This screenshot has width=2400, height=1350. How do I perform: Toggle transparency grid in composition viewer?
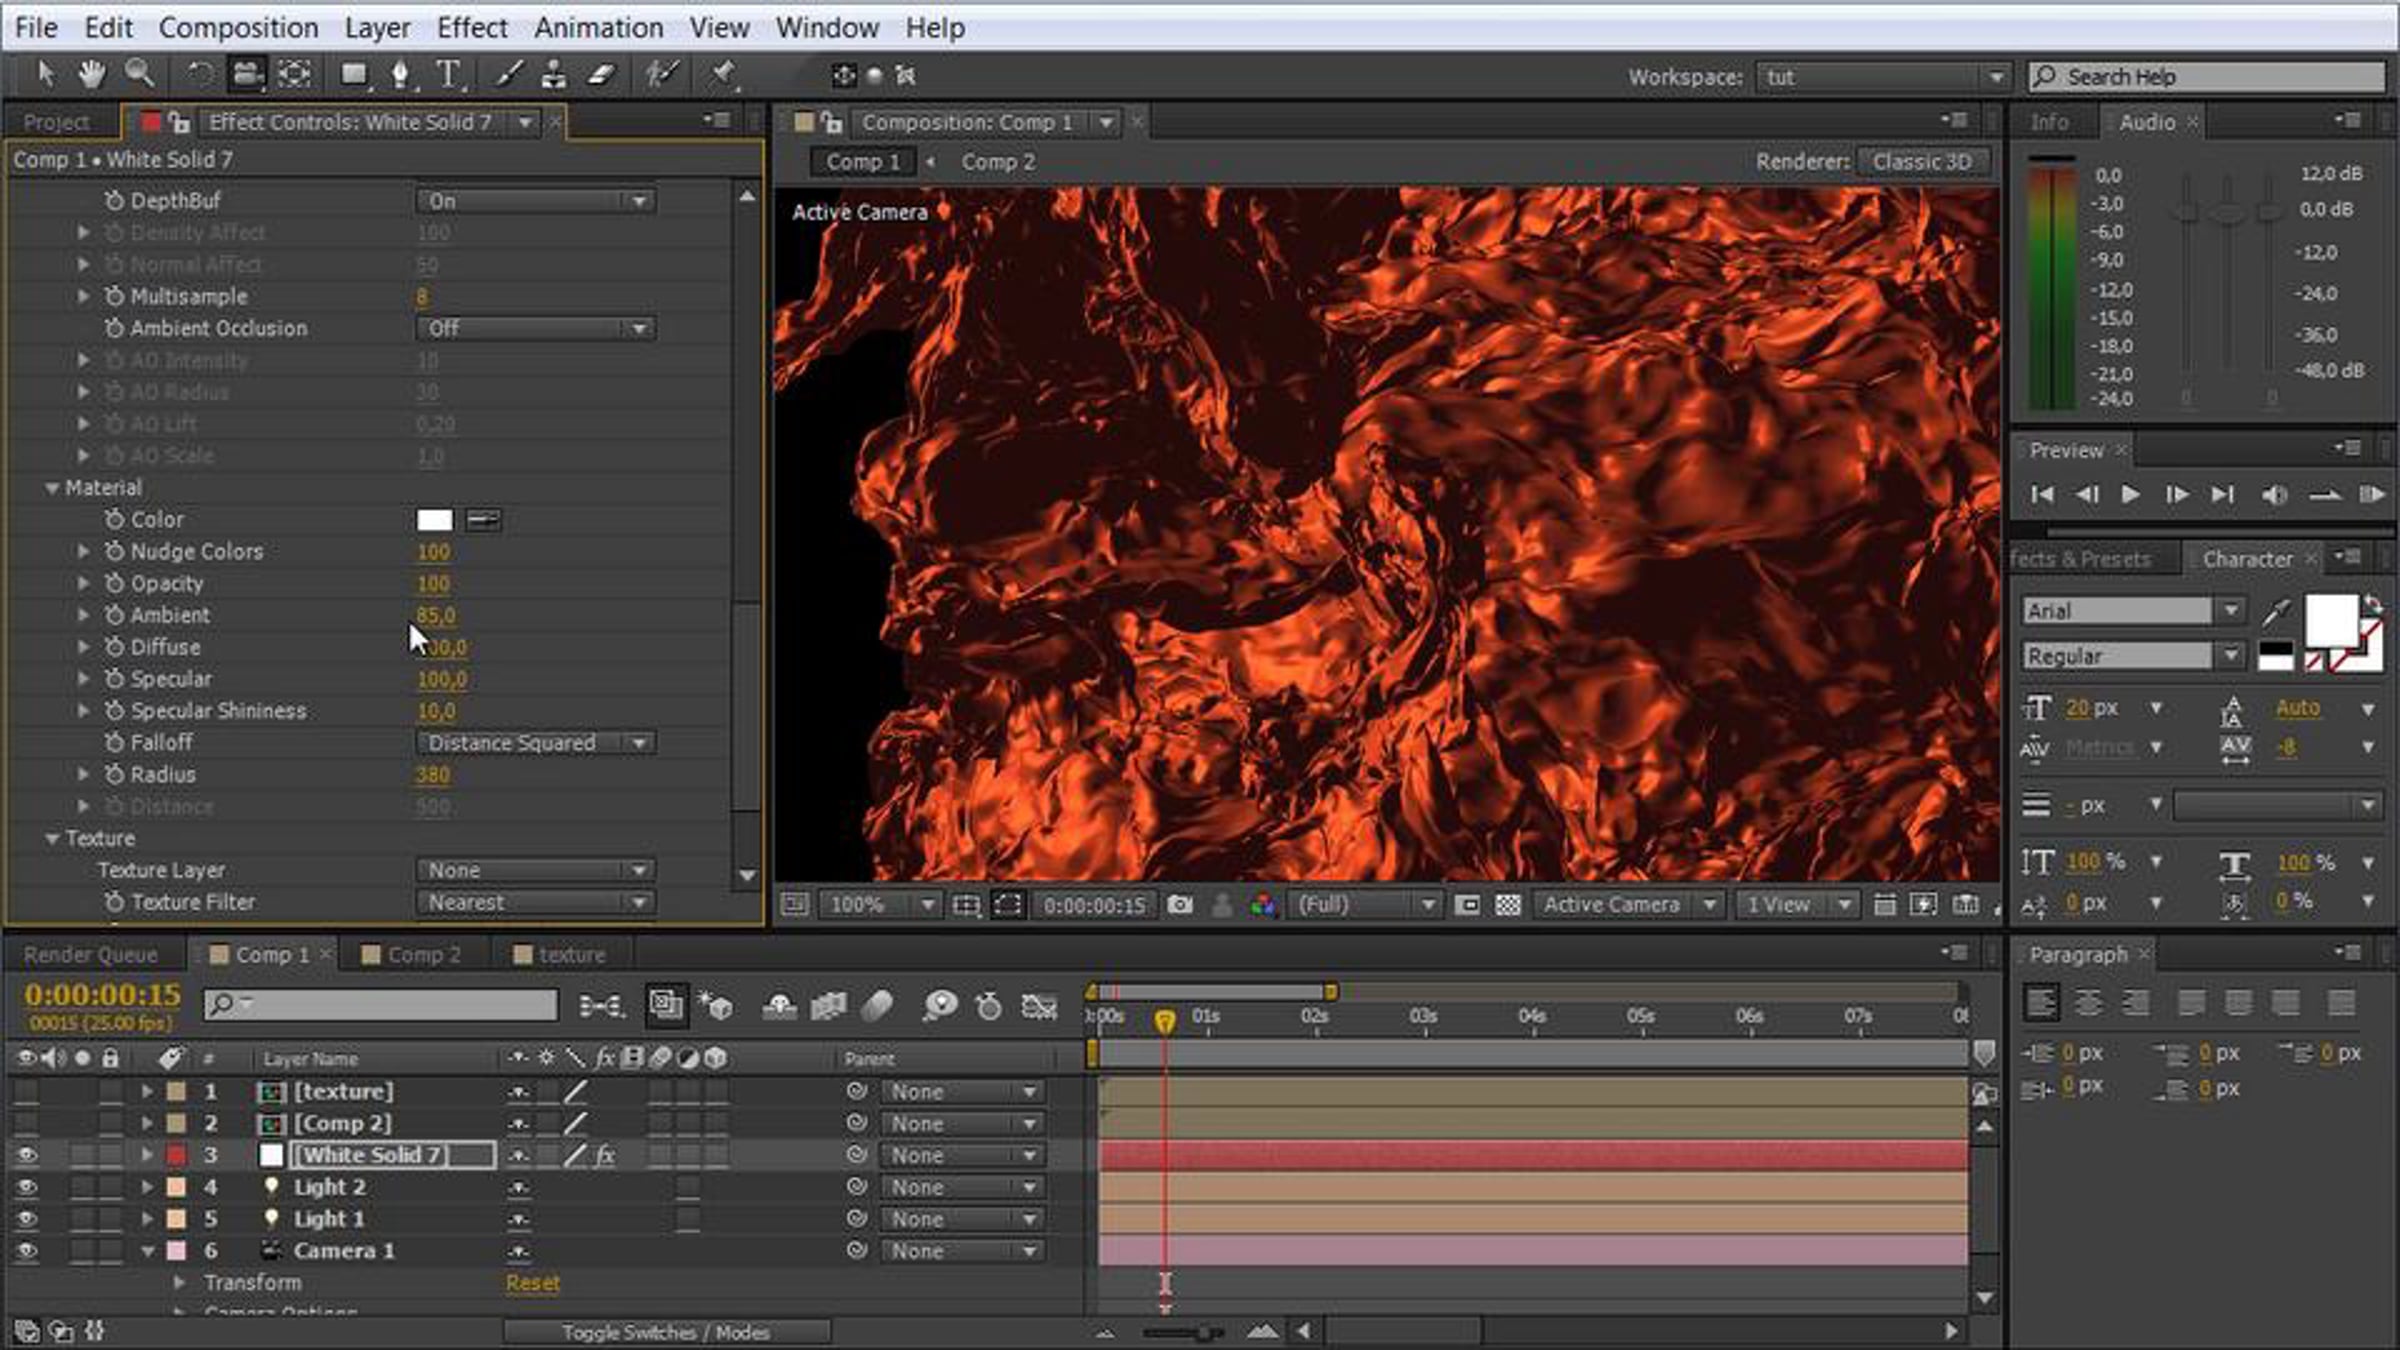(1508, 905)
